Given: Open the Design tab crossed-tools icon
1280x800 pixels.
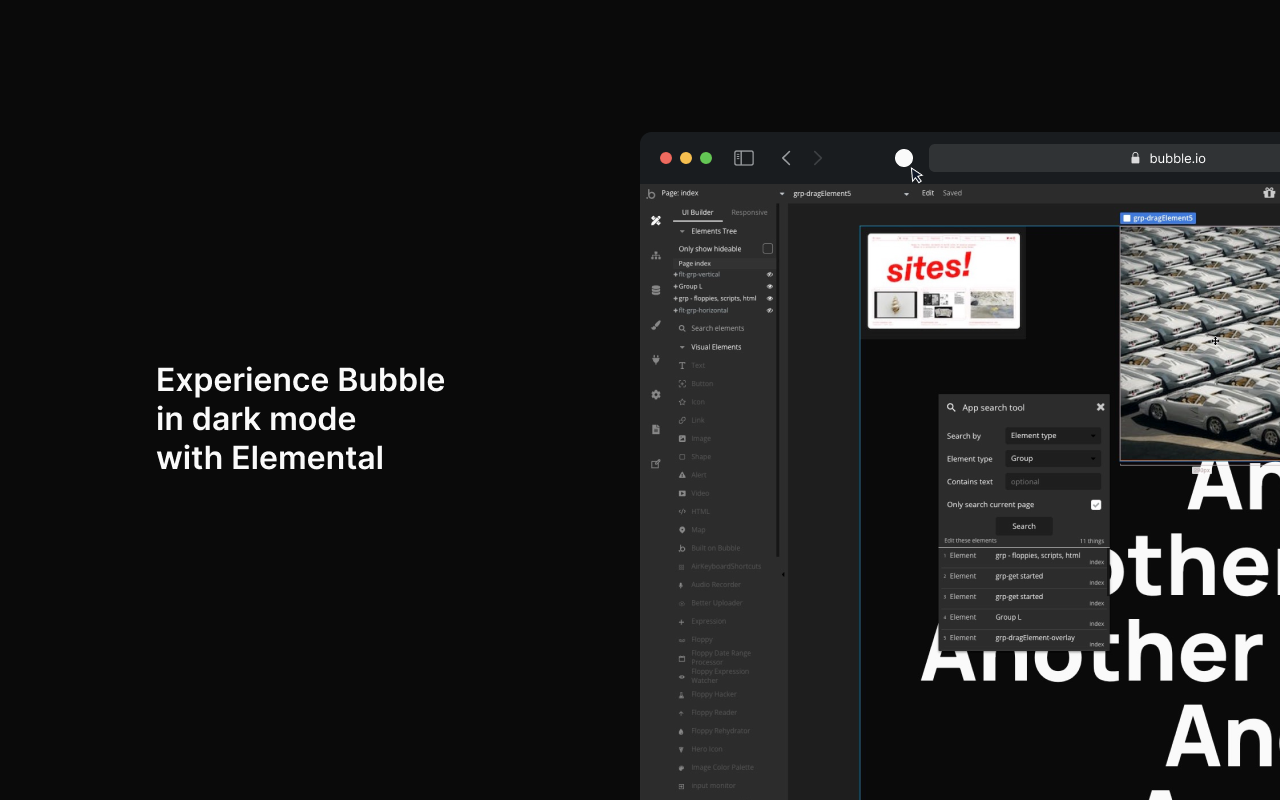Looking at the screenshot, I should pyautogui.click(x=656, y=220).
